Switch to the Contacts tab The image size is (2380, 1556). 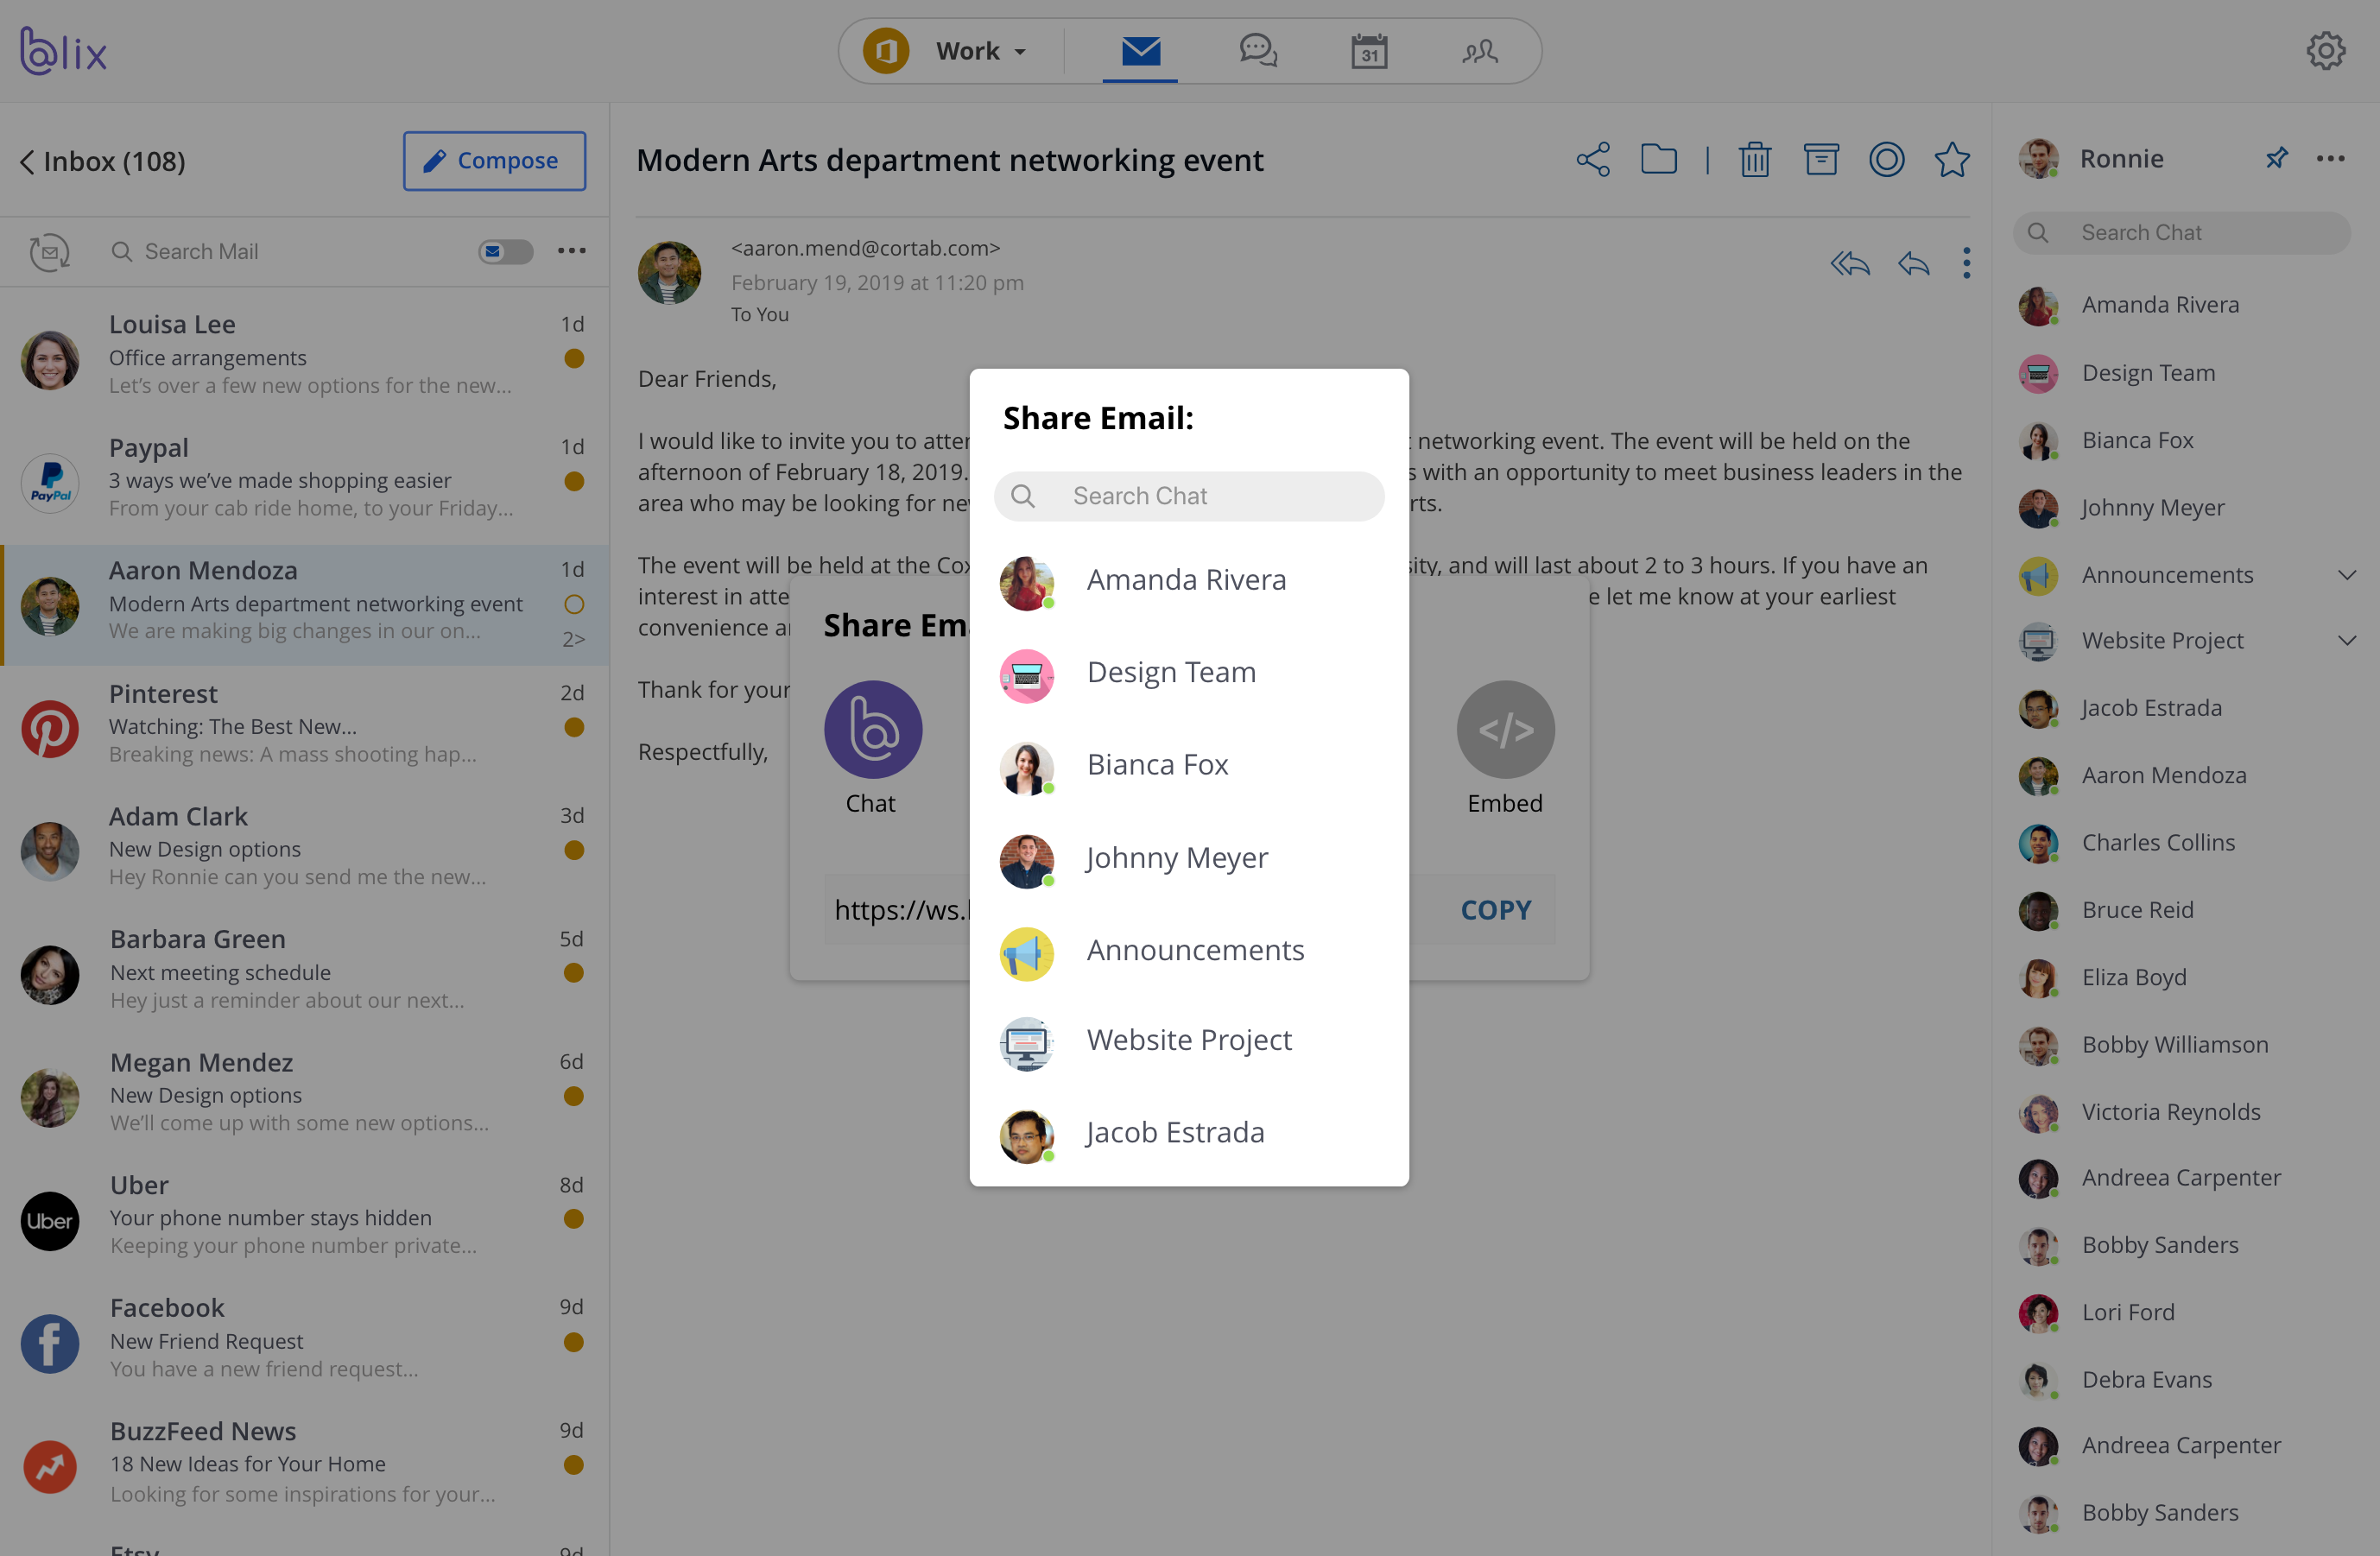click(1479, 51)
